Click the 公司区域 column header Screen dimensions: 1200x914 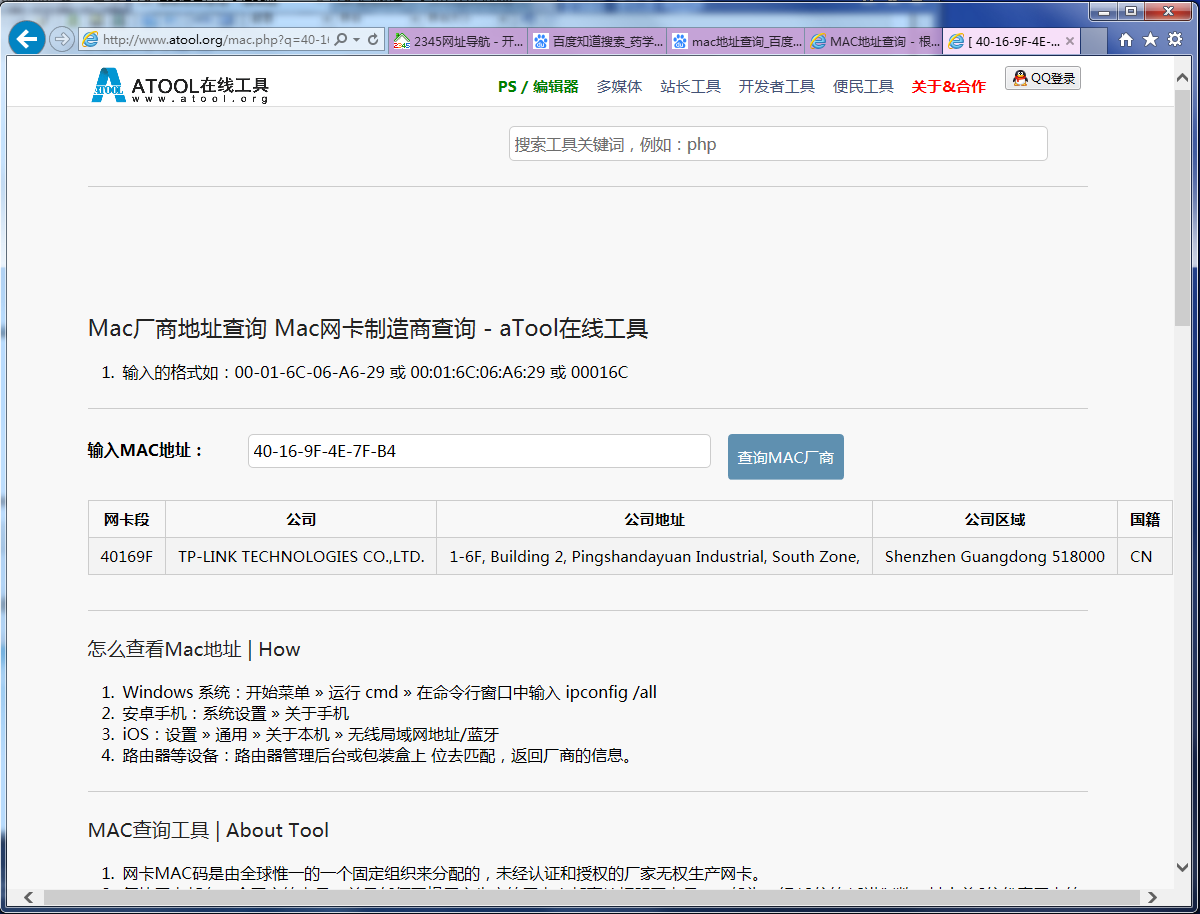(995, 519)
